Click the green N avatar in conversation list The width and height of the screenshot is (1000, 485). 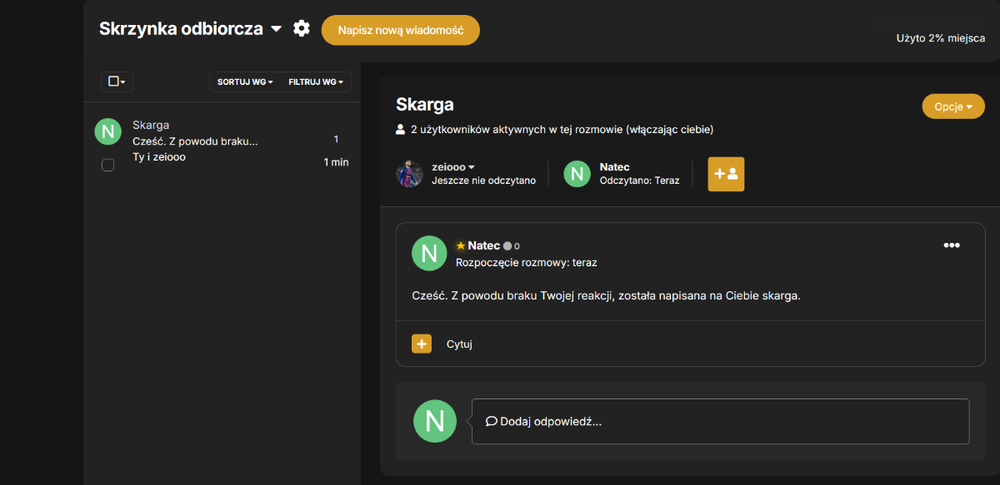(108, 132)
